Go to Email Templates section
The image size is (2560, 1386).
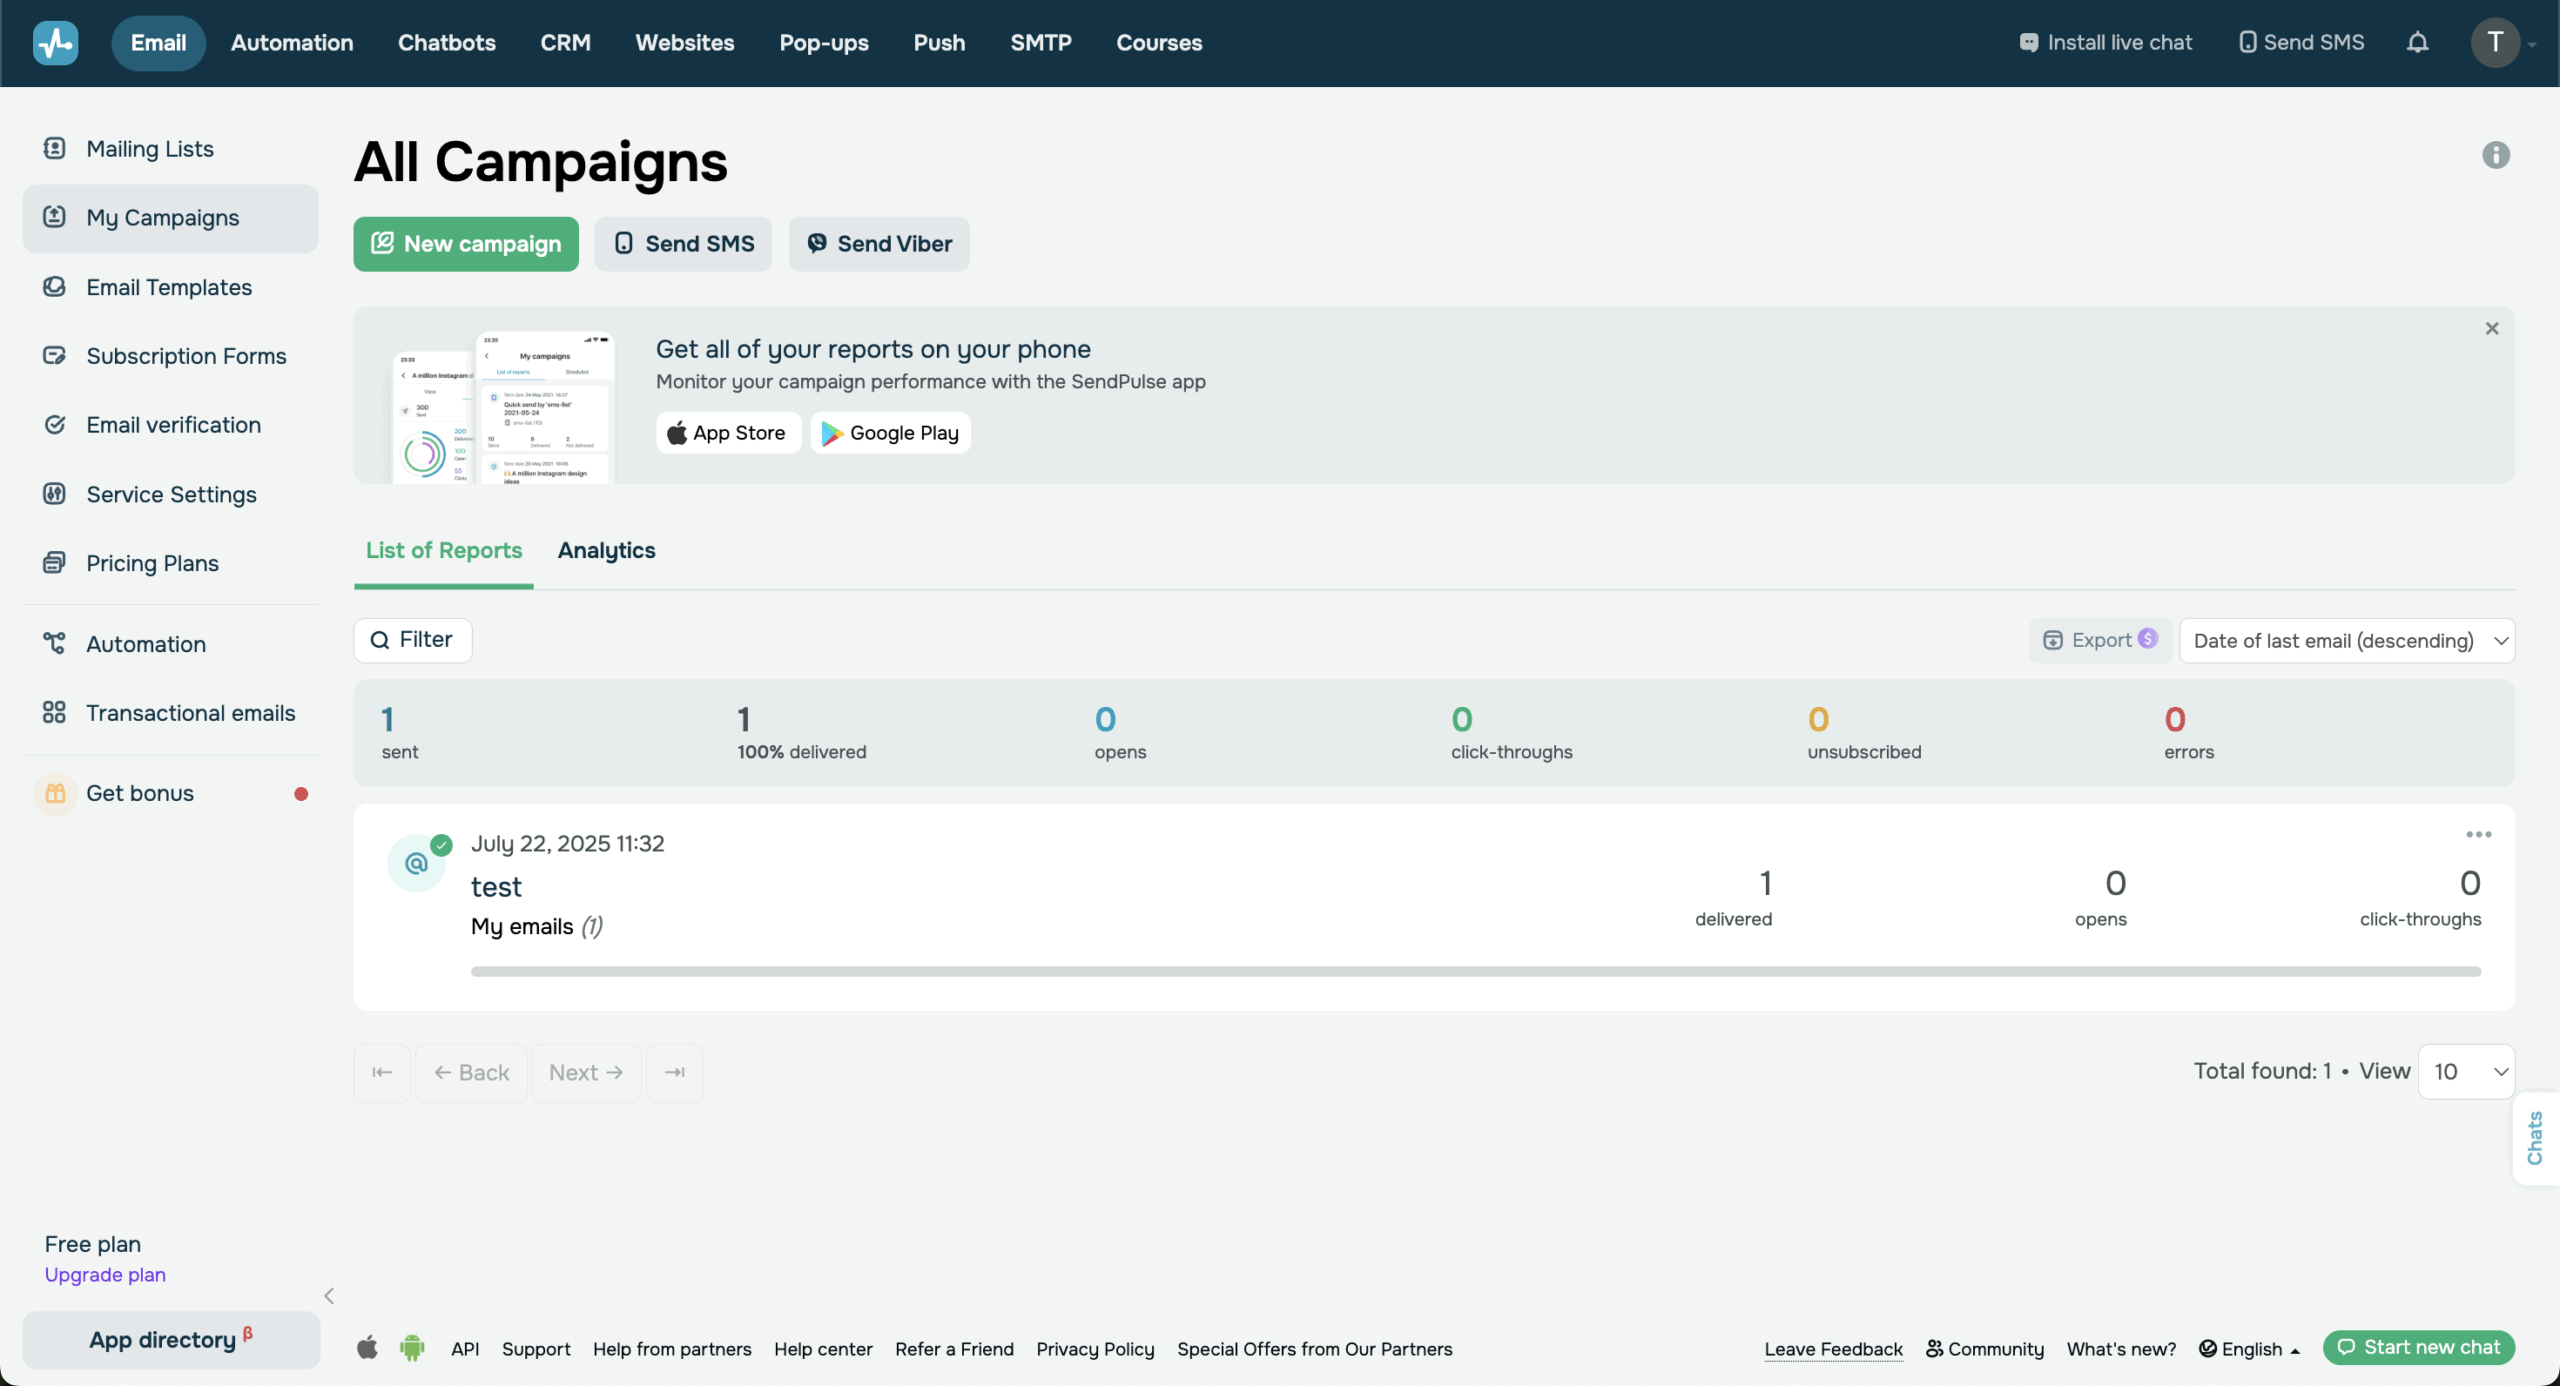170,287
